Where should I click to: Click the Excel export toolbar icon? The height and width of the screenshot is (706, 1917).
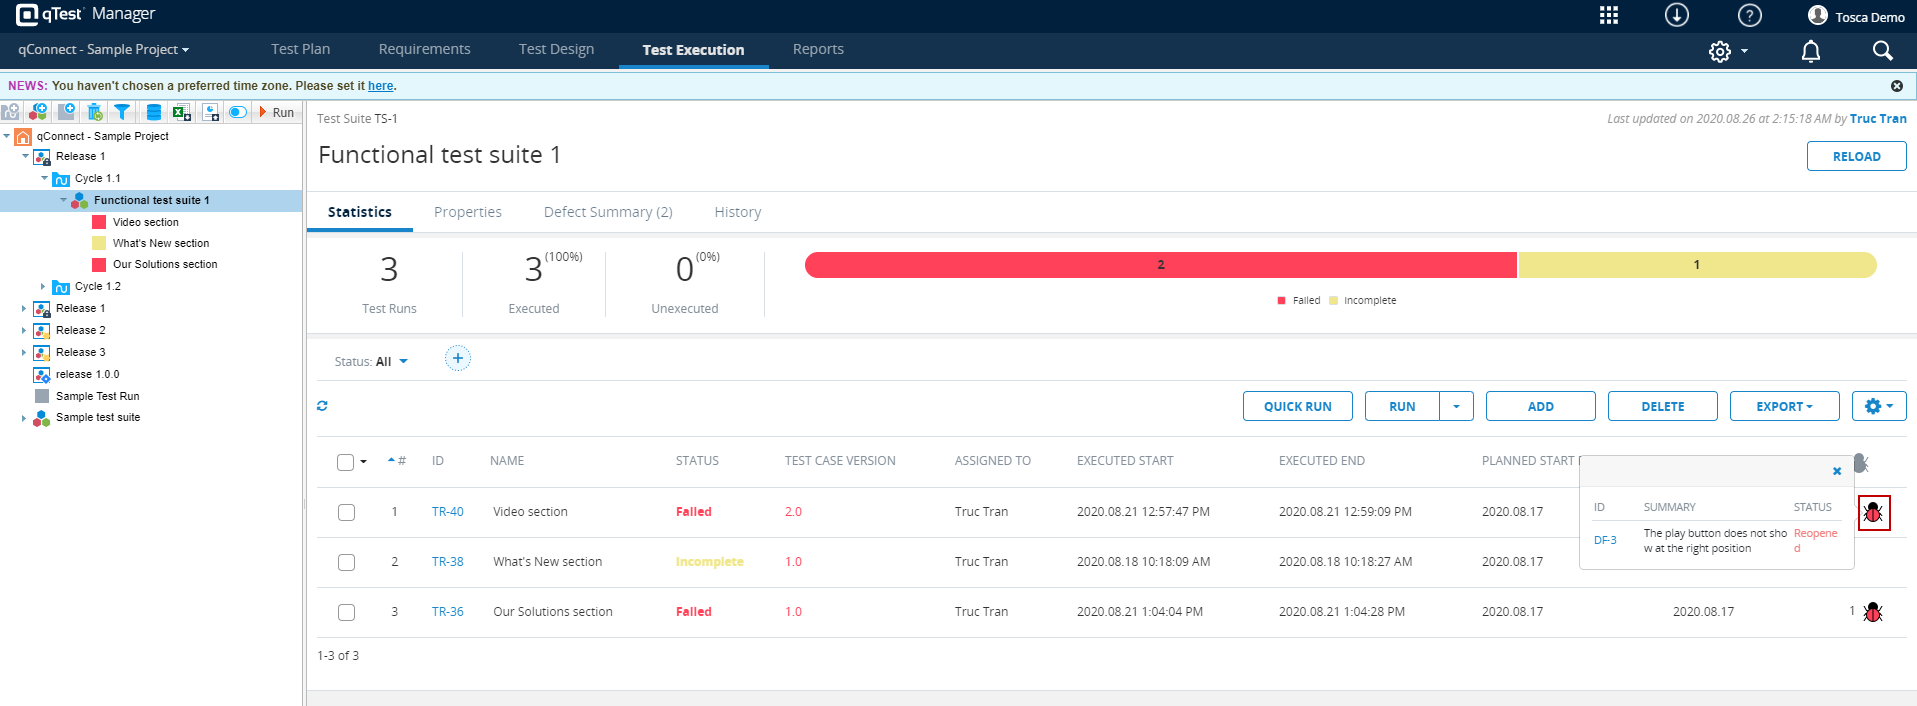181,112
